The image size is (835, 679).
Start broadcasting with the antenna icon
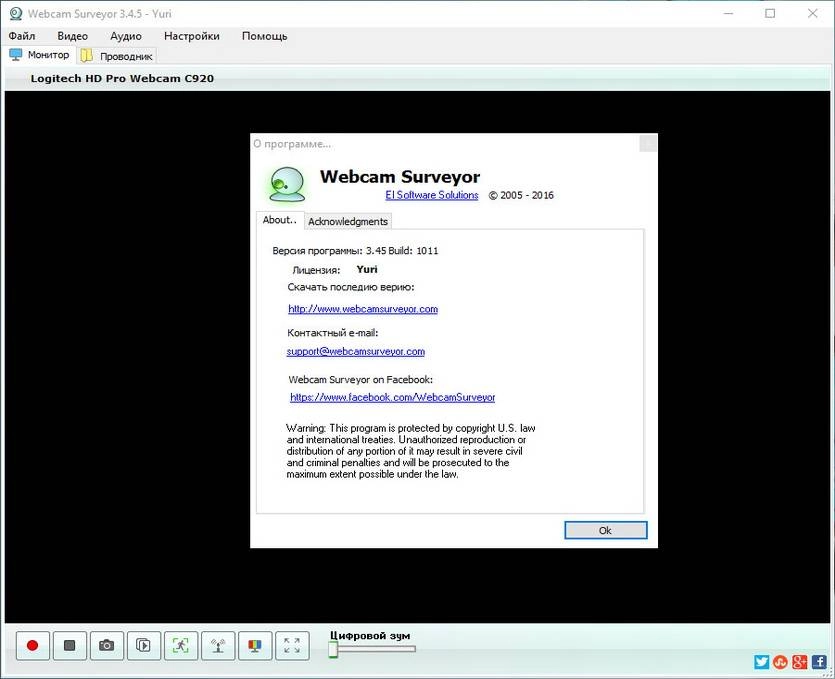[218, 646]
